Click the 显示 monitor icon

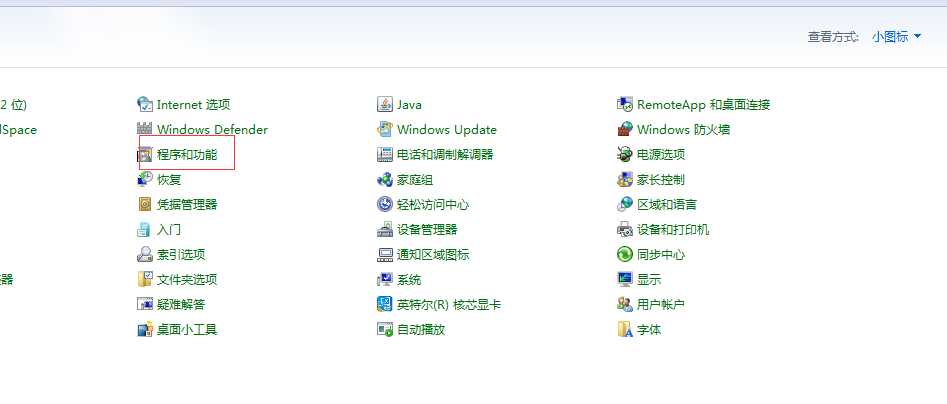(624, 279)
